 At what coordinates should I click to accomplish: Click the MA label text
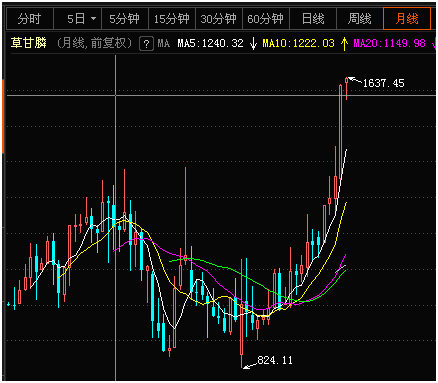tap(164, 43)
